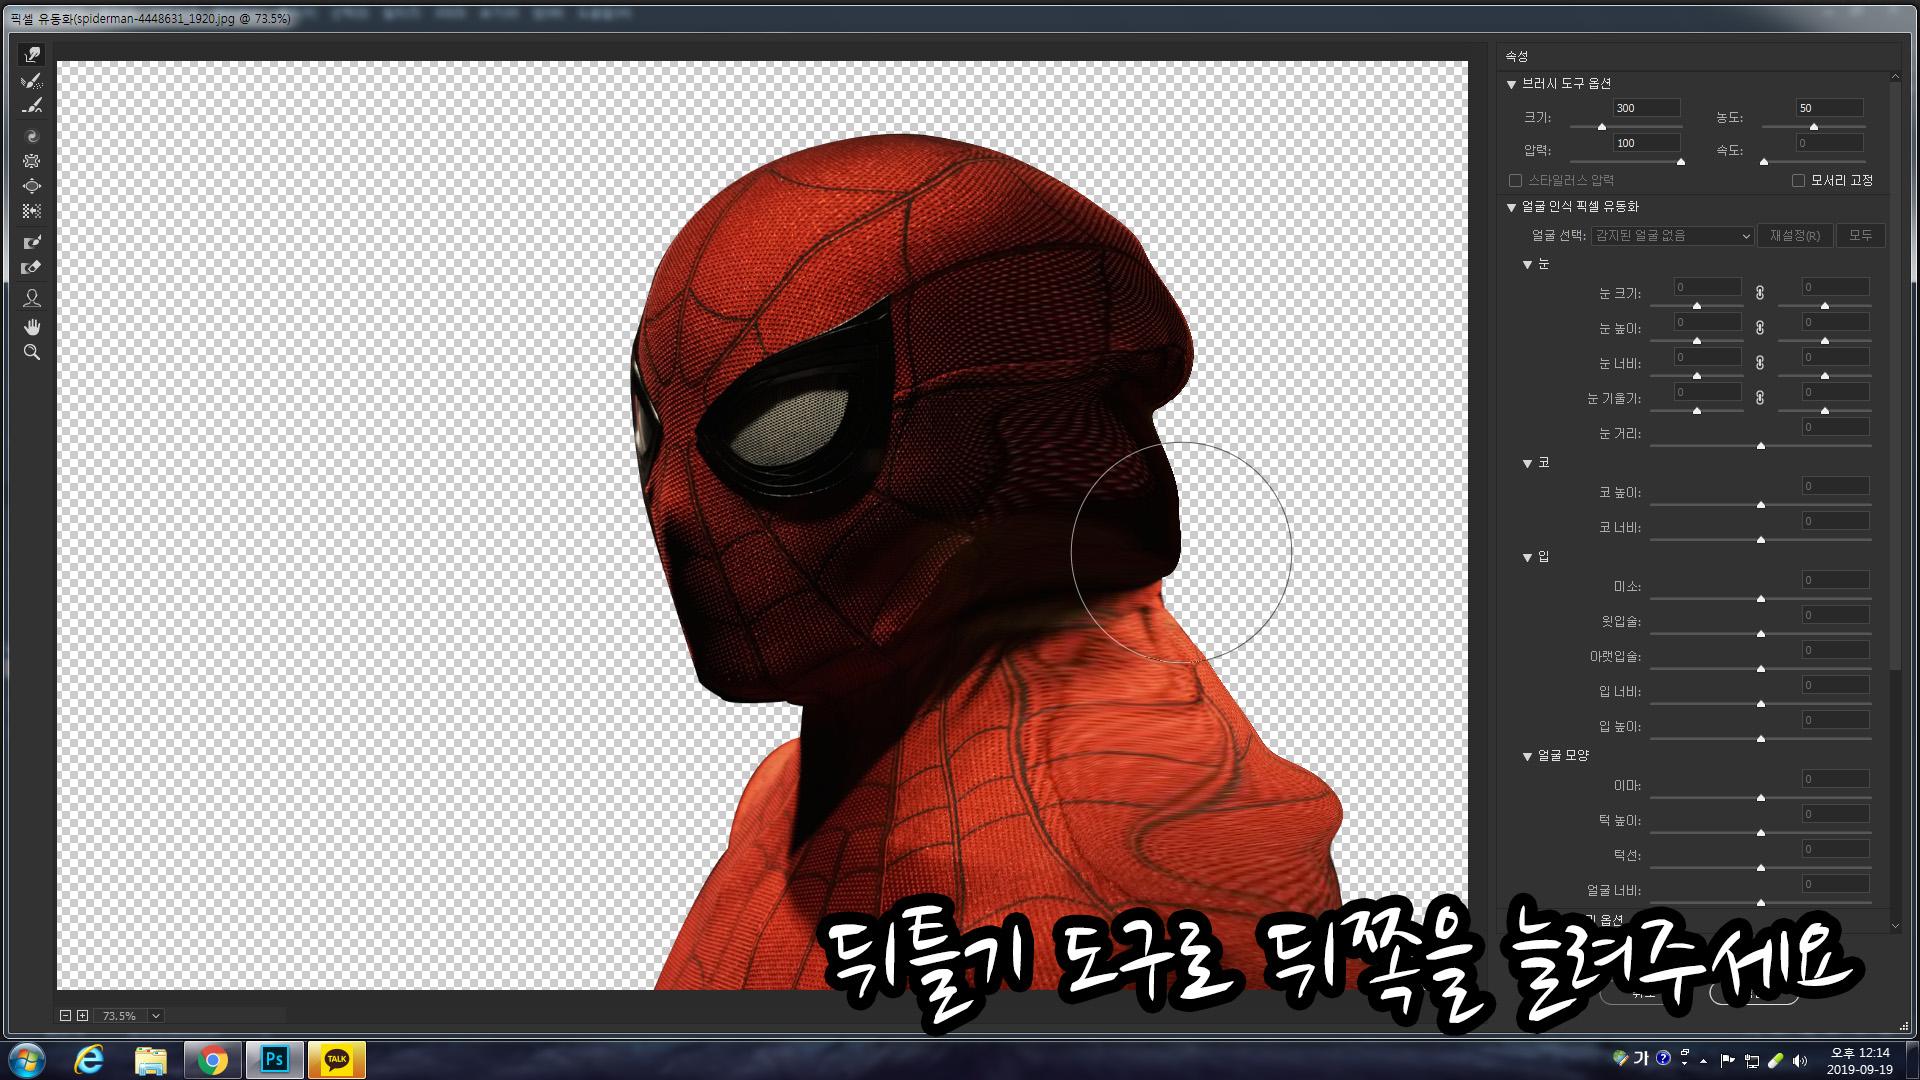Open the zoom percentage dropdown arrow
Image resolution: width=1920 pixels, height=1080 pixels.
156,1016
